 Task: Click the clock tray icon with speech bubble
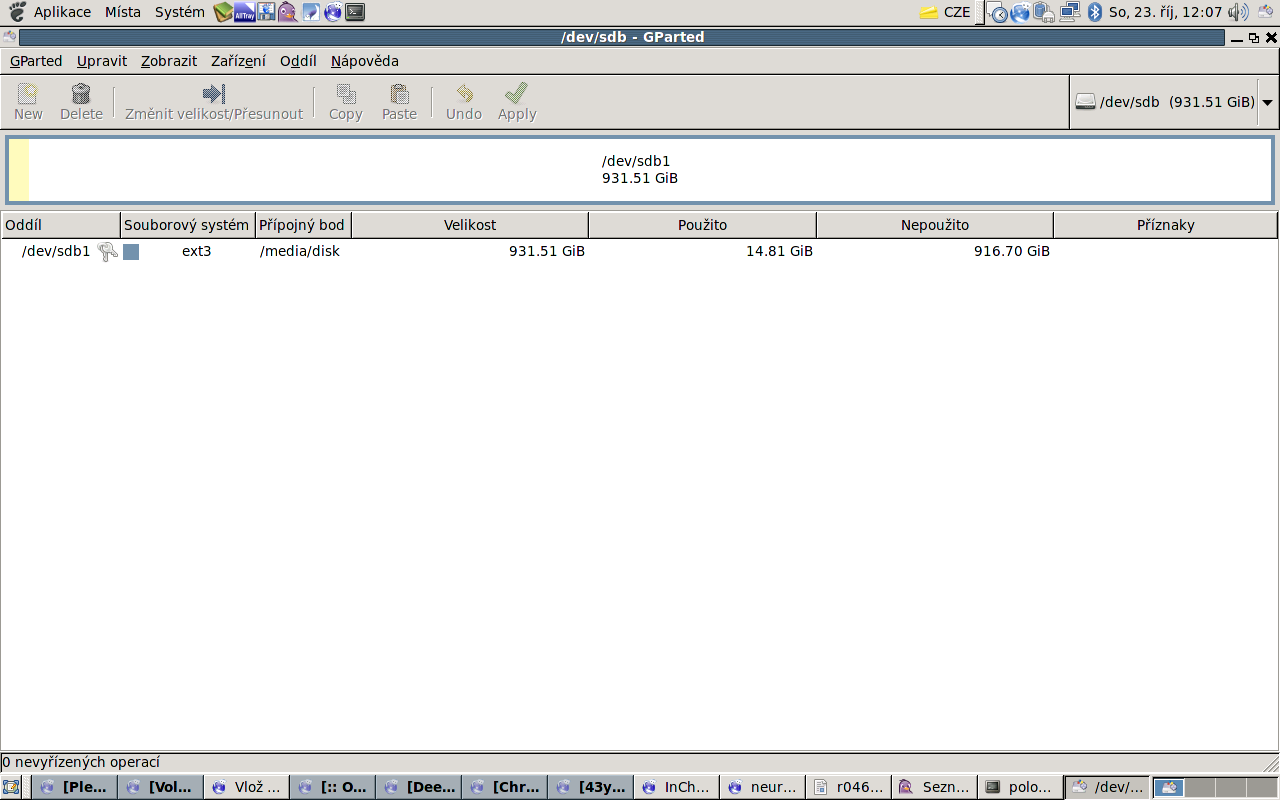coord(997,12)
